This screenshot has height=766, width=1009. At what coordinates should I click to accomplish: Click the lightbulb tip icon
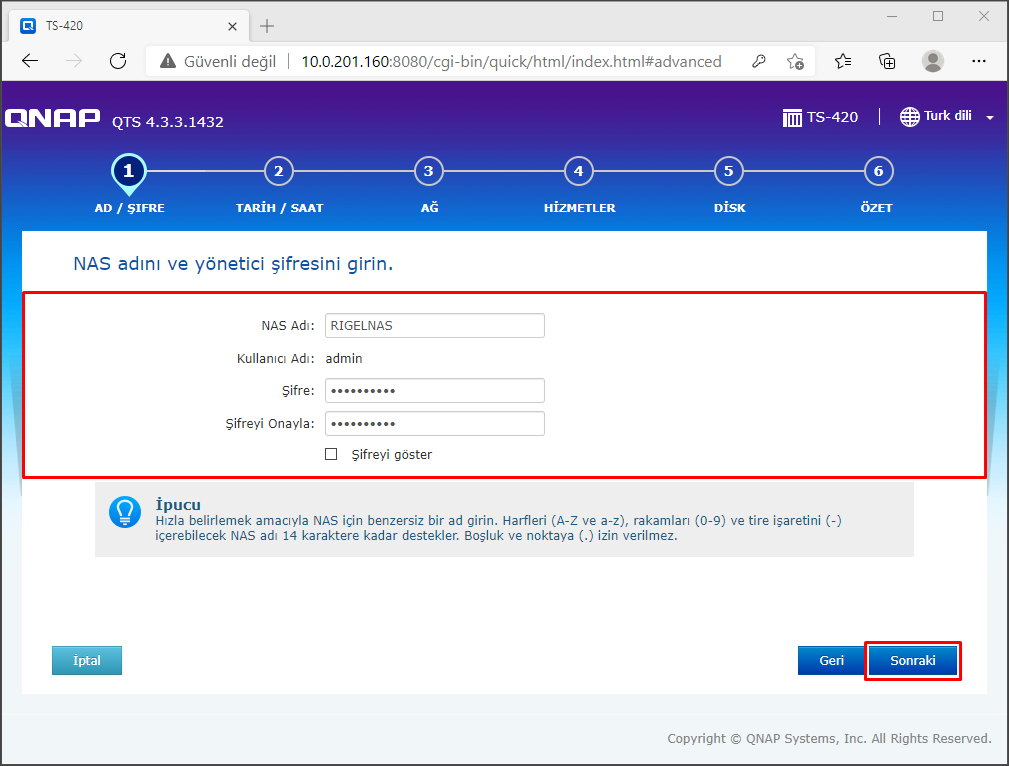click(x=125, y=511)
